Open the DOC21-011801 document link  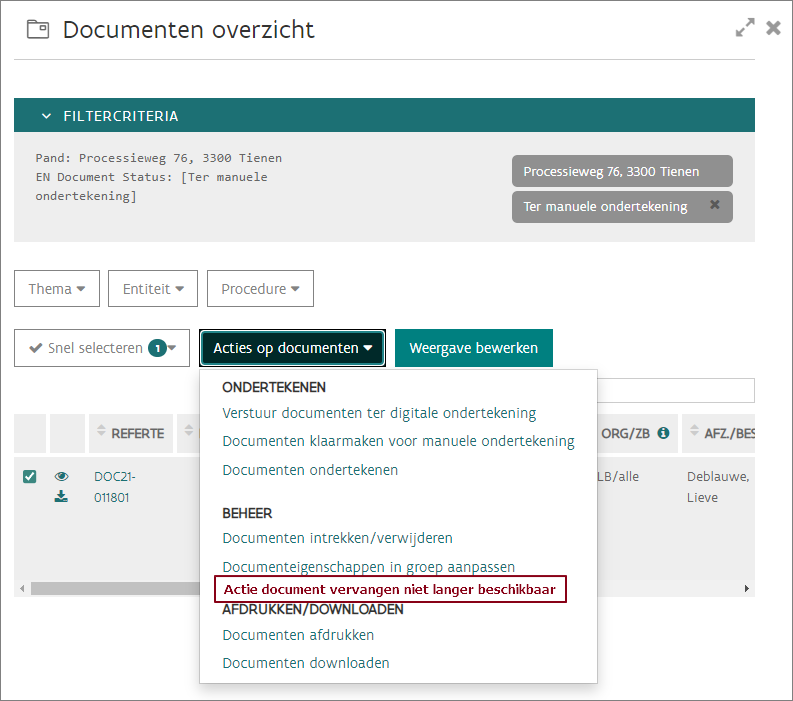(x=115, y=487)
